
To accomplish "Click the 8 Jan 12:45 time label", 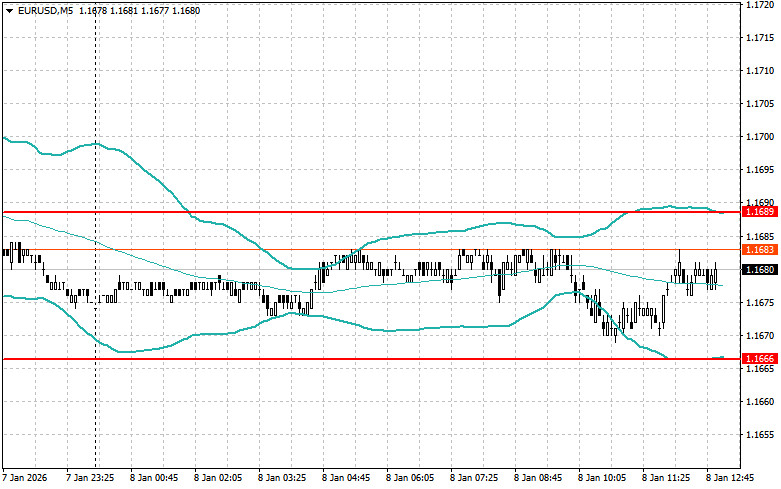I will tap(730, 478).
